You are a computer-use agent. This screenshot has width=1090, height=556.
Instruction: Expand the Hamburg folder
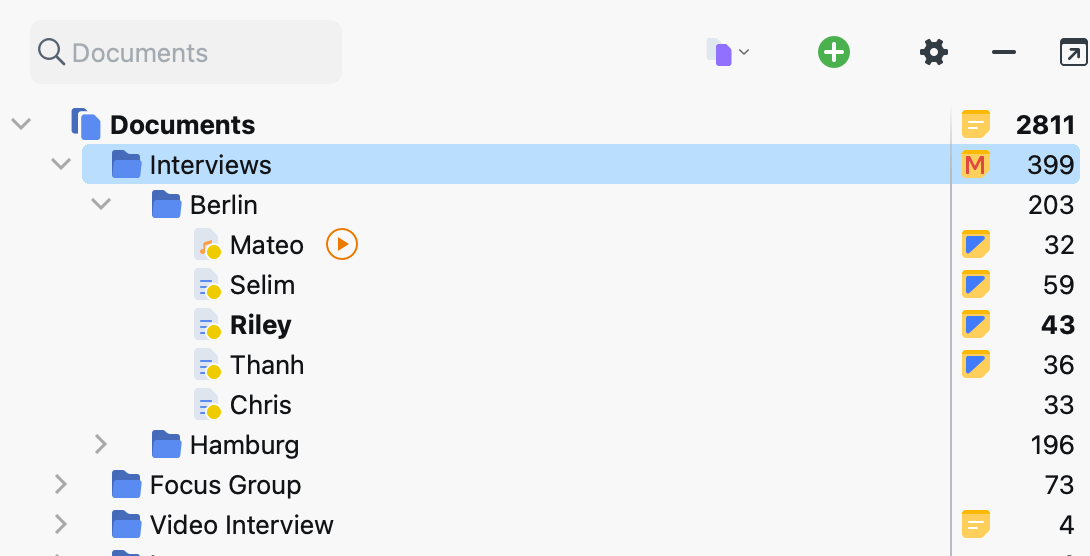pyautogui.click(x=101, y=445)
